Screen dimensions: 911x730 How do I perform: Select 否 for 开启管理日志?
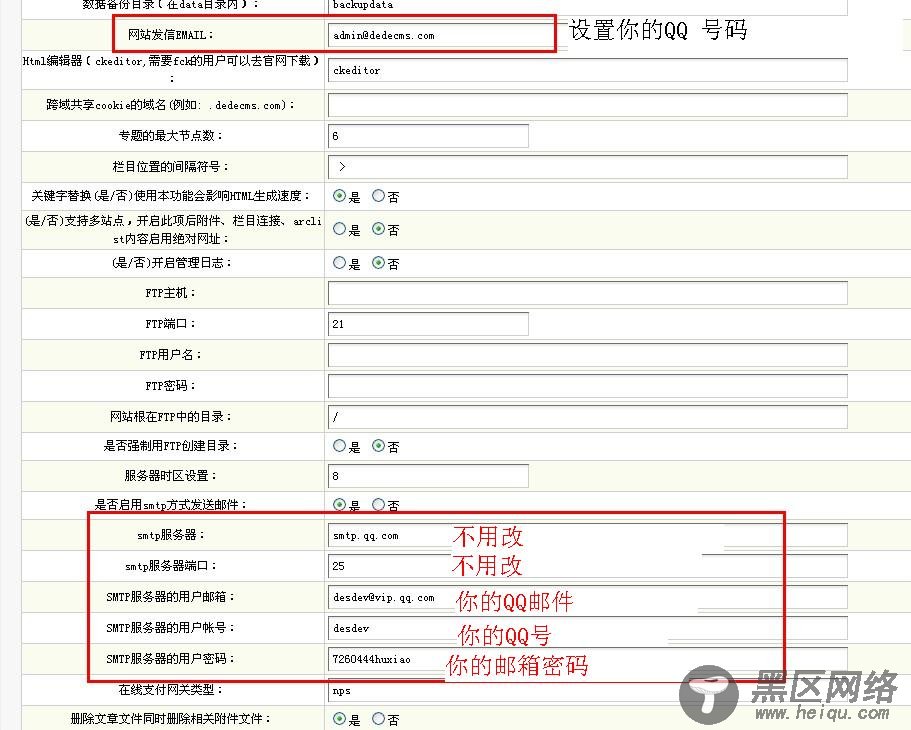click(x=378, y=263)
